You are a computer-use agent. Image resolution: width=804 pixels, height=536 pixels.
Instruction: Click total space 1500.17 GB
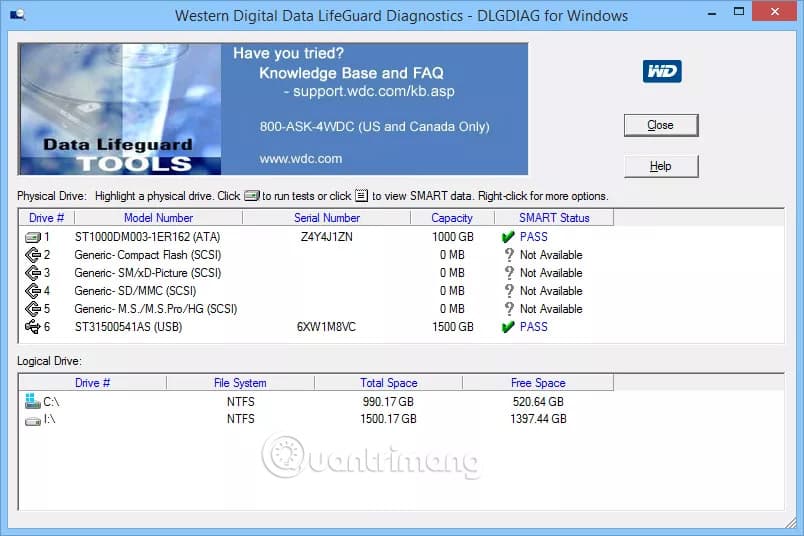click(x=388, y=419)
